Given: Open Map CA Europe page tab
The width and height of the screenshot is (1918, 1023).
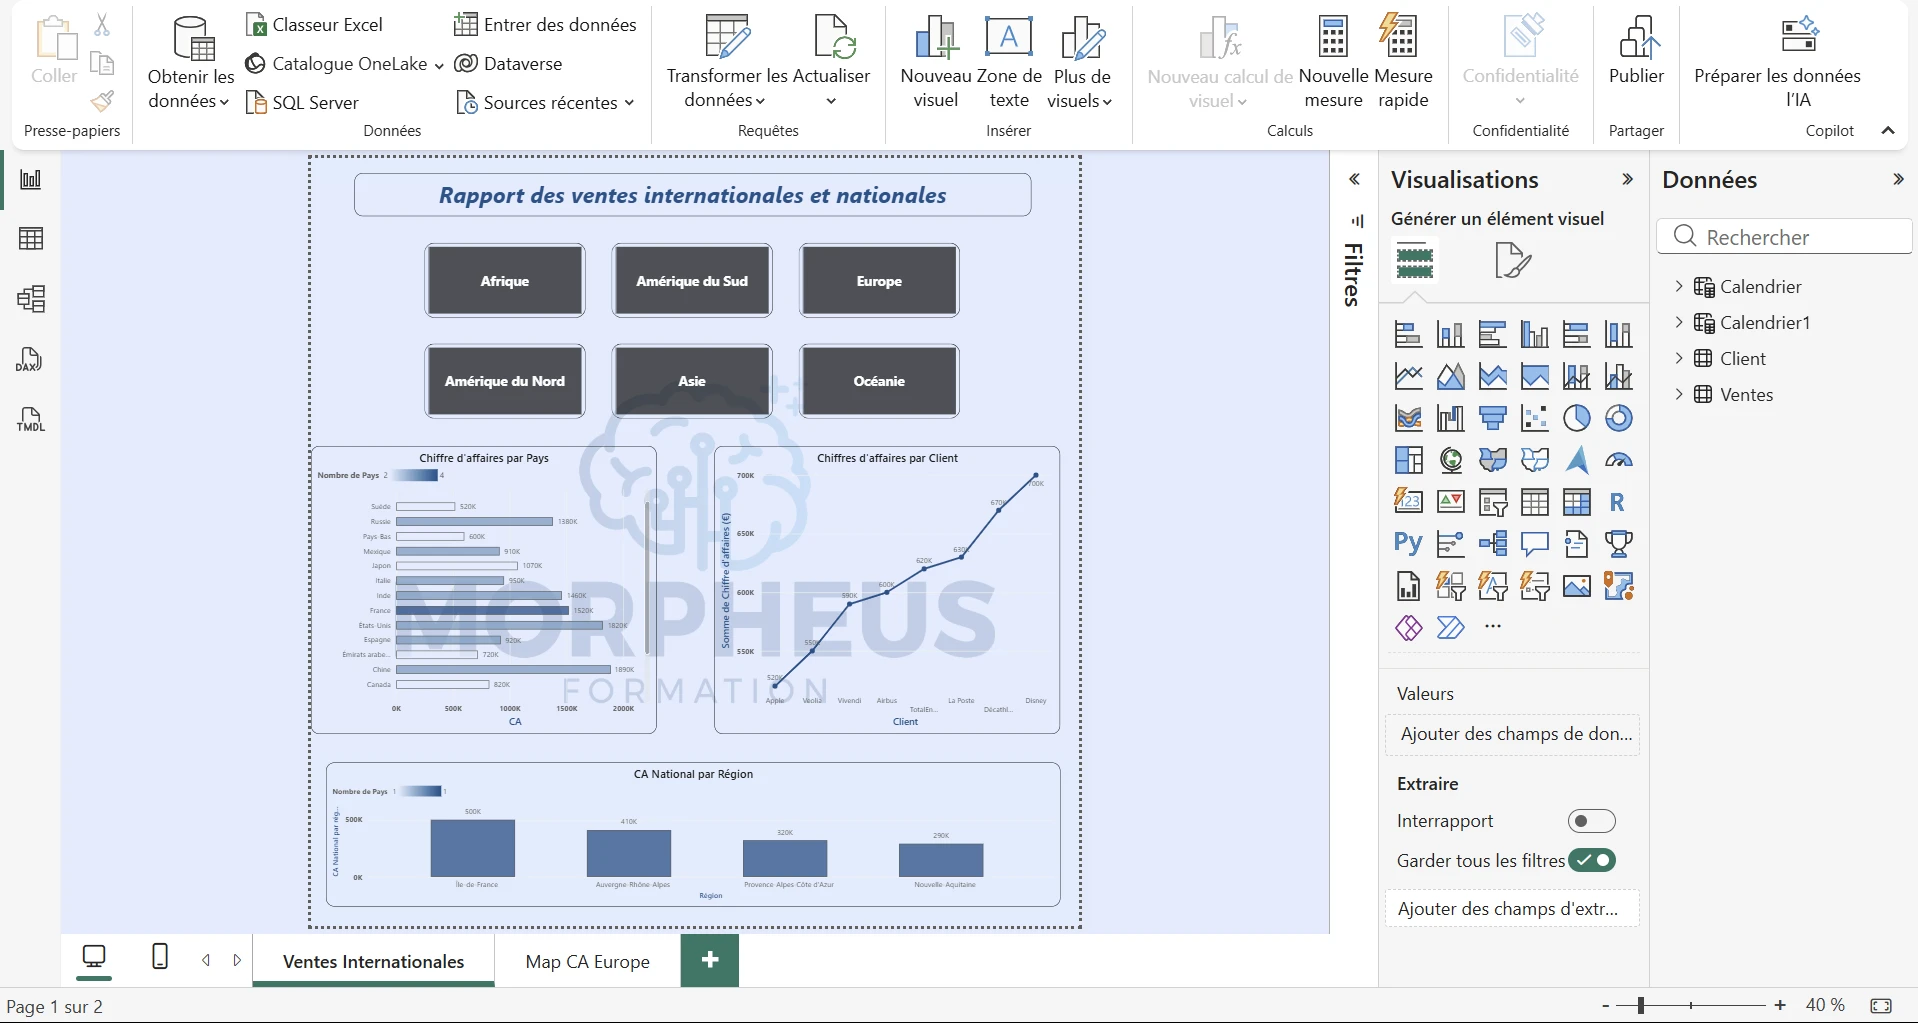Looking at the screenshot, I should point(588,961).
